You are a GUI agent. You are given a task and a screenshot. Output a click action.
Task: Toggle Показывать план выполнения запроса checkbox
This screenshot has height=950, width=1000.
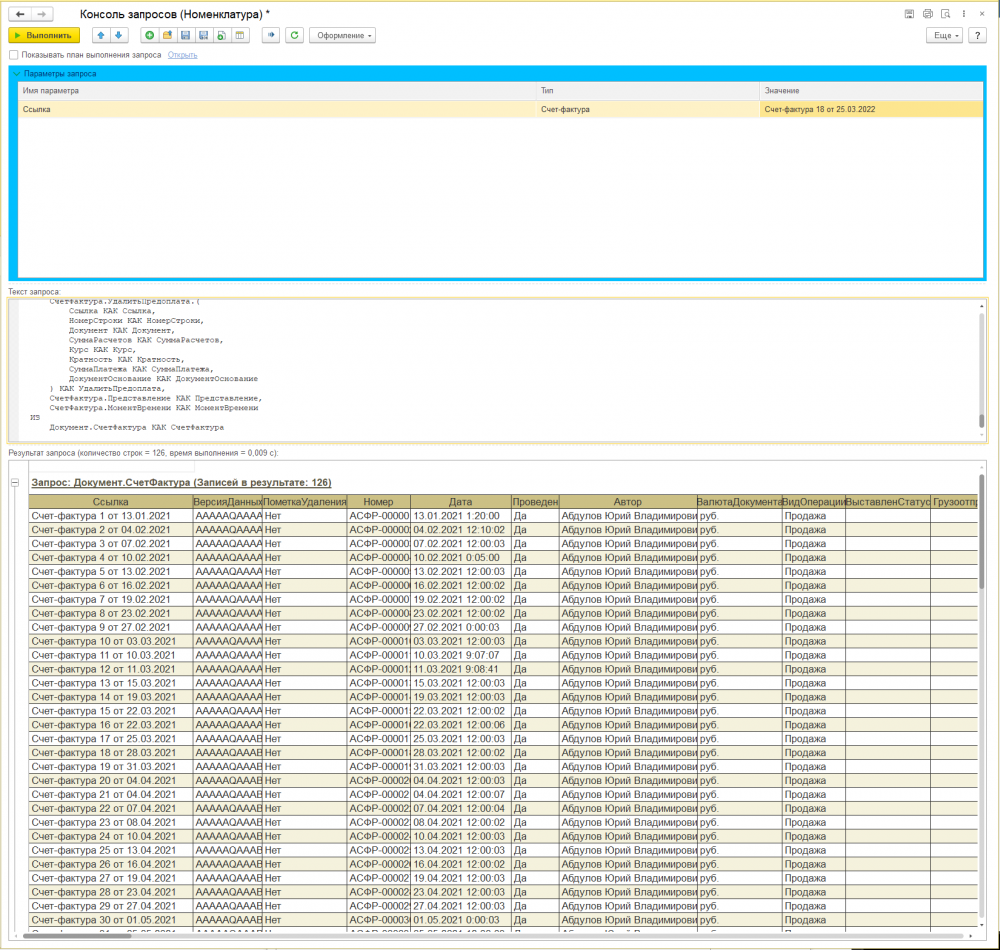pos(13,55)
